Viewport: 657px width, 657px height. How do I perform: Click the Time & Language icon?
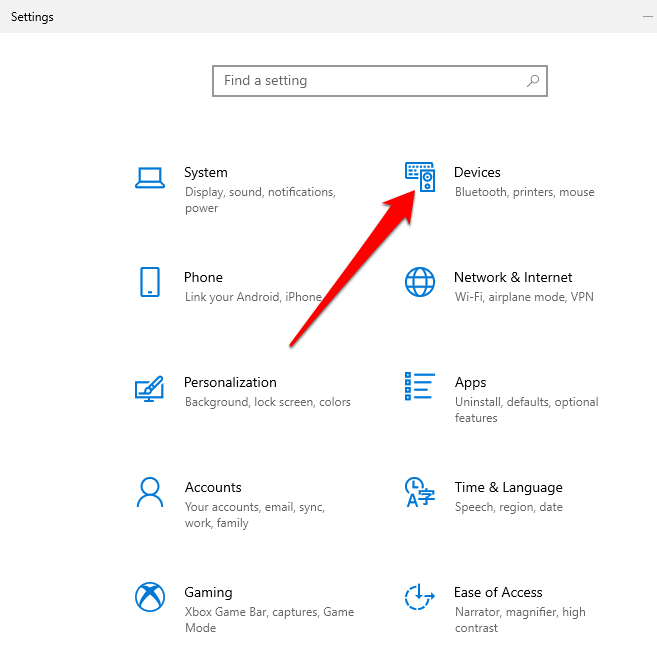pyautogui.click(x=420, y=492)
